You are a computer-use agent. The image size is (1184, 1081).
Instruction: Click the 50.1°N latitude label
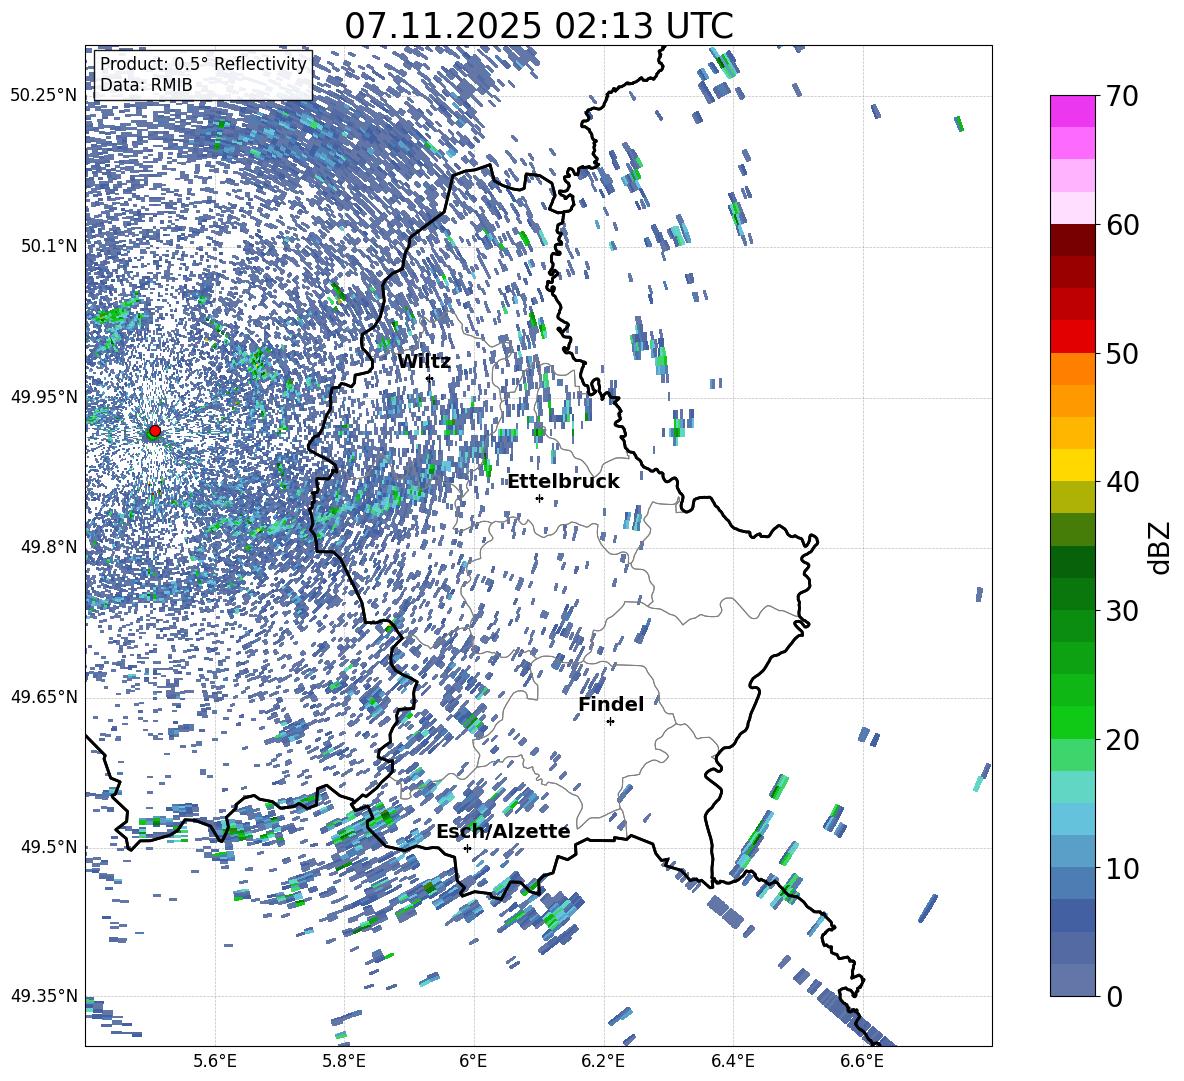coord(48,246)
